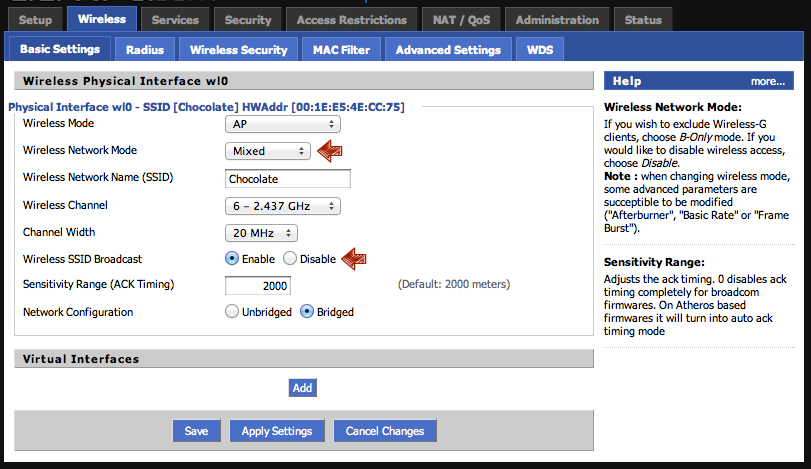
Task: Select Disable for SSID Broadcast
Action: [290, 258]
